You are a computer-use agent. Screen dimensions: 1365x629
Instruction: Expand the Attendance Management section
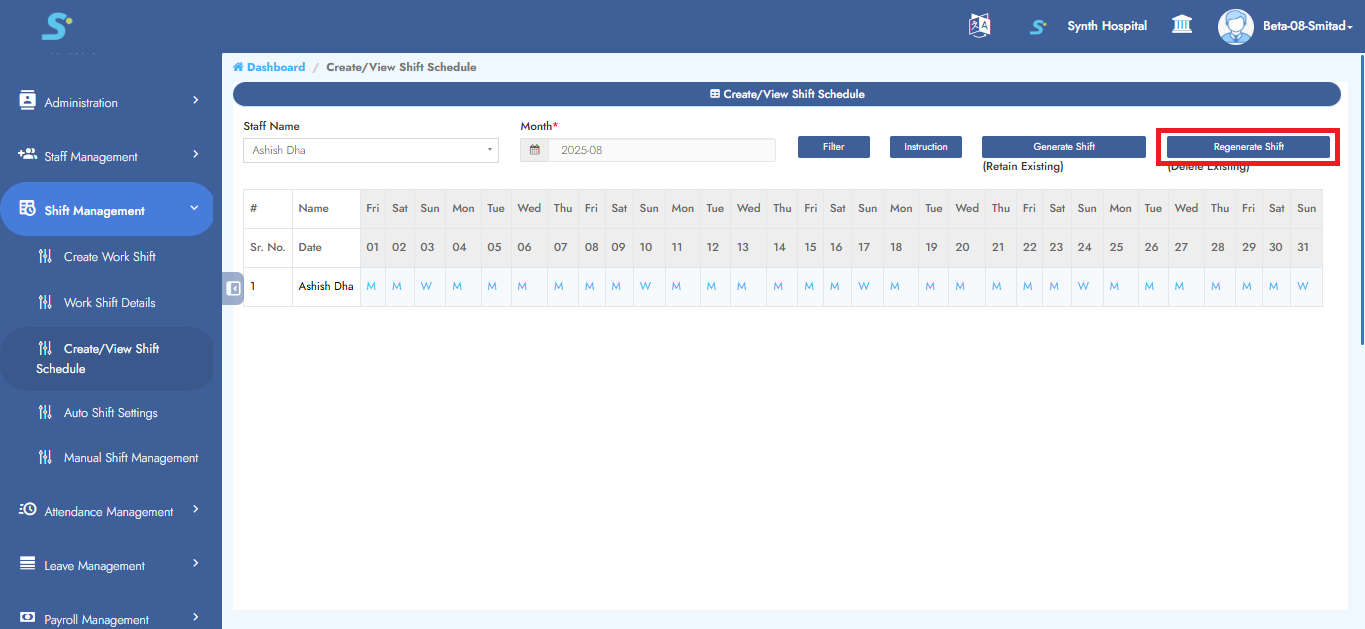click(108, 511)
